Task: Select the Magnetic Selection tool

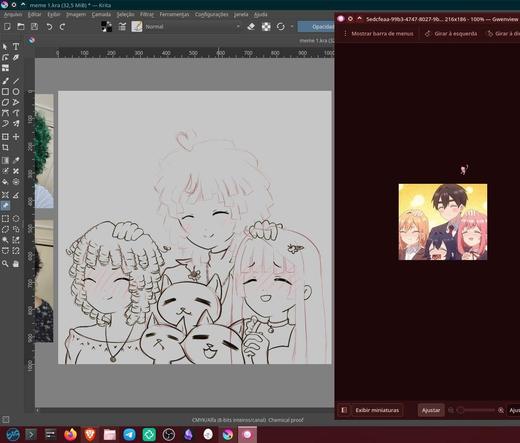Action: [x=16, y=251]
